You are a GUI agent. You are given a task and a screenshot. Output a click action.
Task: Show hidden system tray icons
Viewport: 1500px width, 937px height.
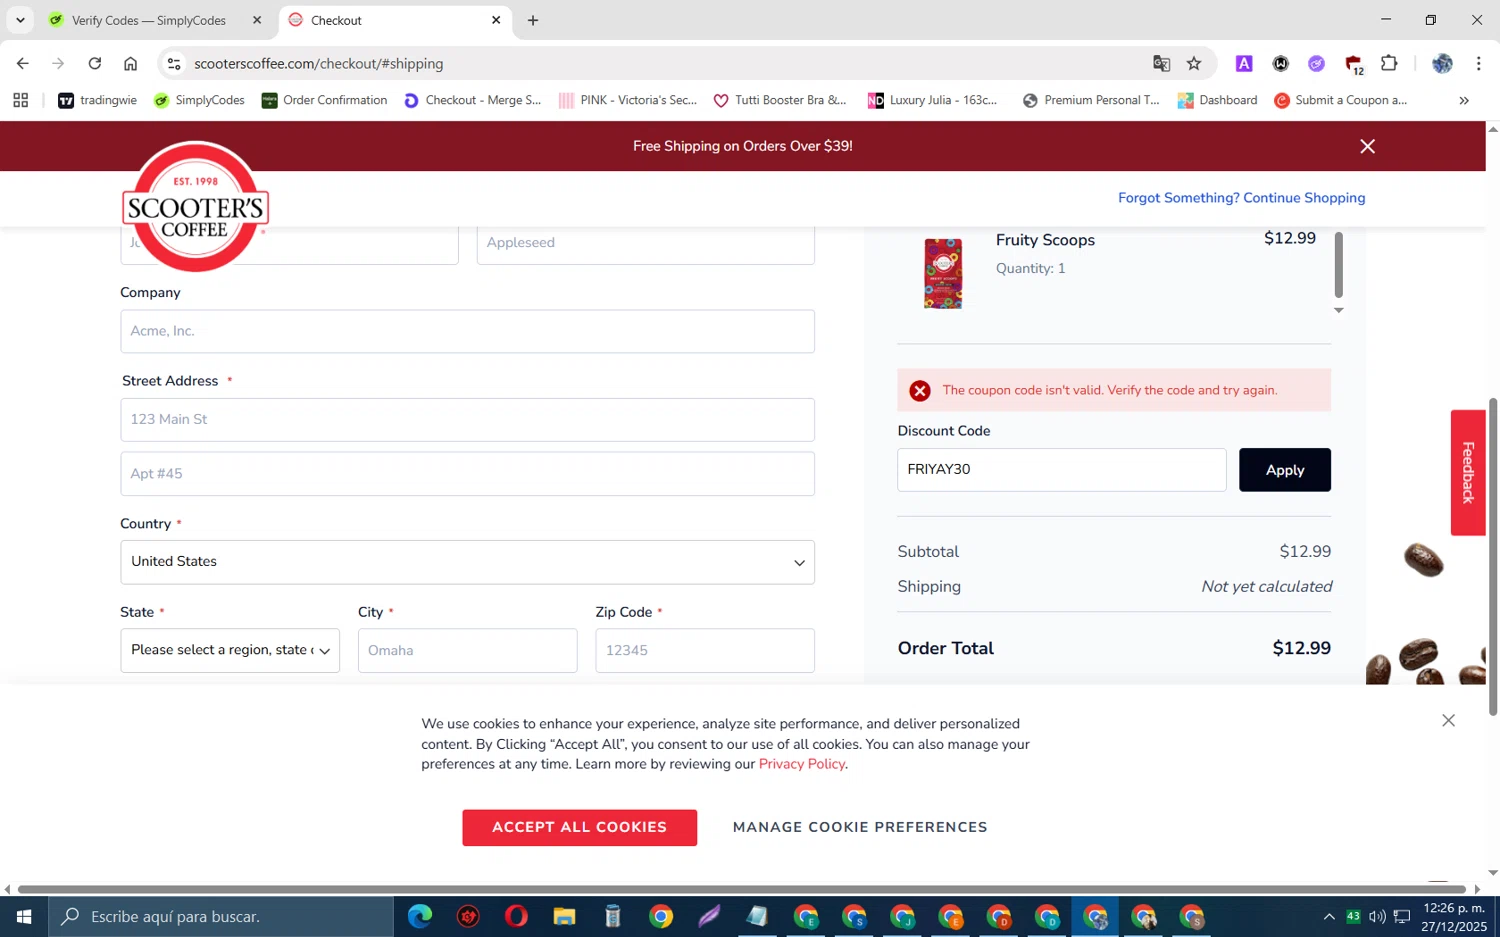[x=1329, y=916]
